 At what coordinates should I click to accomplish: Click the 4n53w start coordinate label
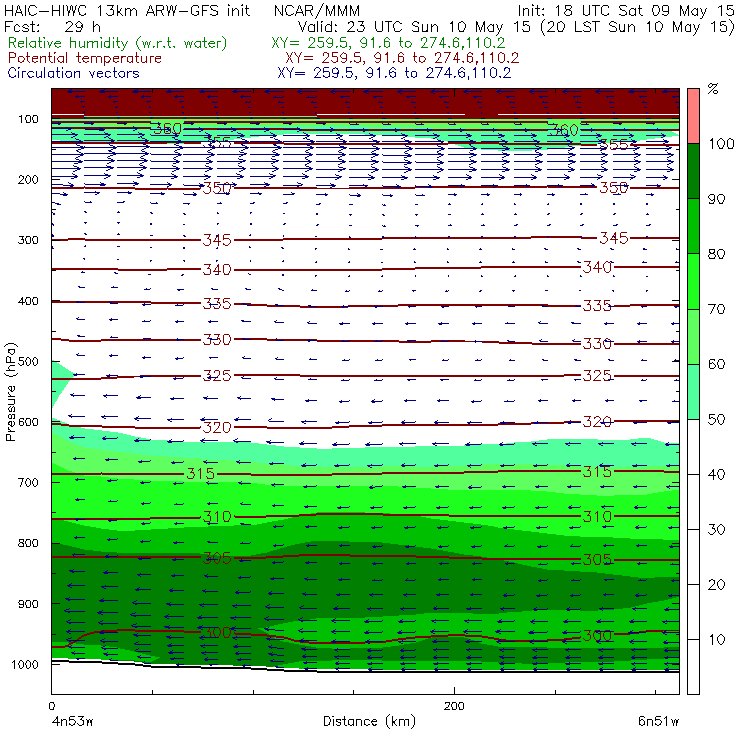[x=72, y=722]
